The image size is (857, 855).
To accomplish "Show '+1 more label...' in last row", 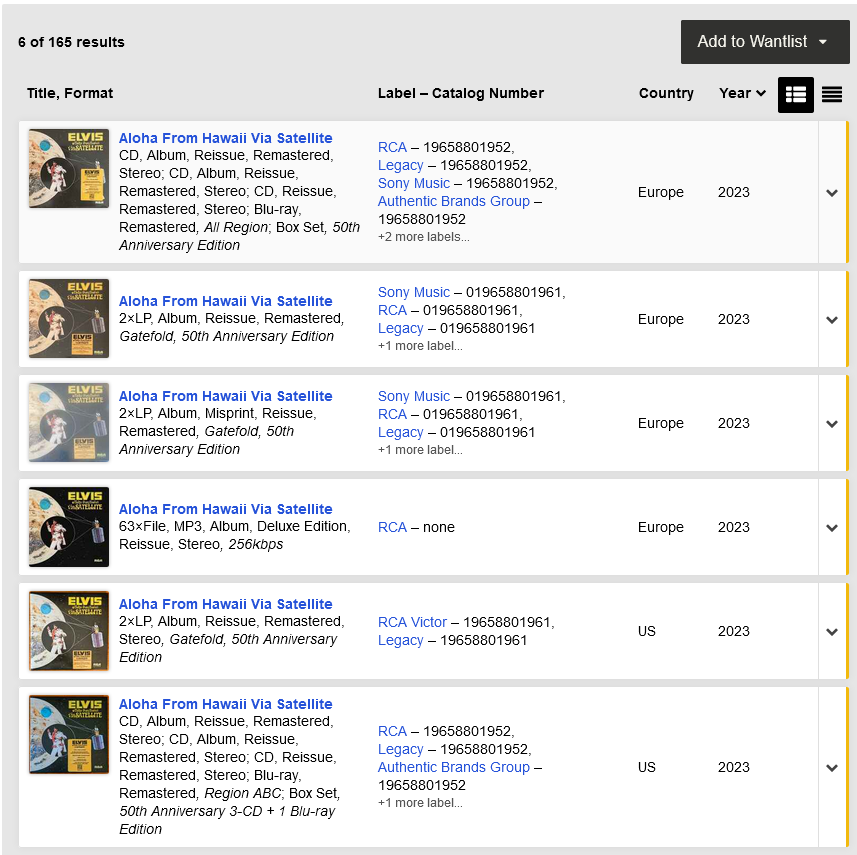I will tap(420, 803).
